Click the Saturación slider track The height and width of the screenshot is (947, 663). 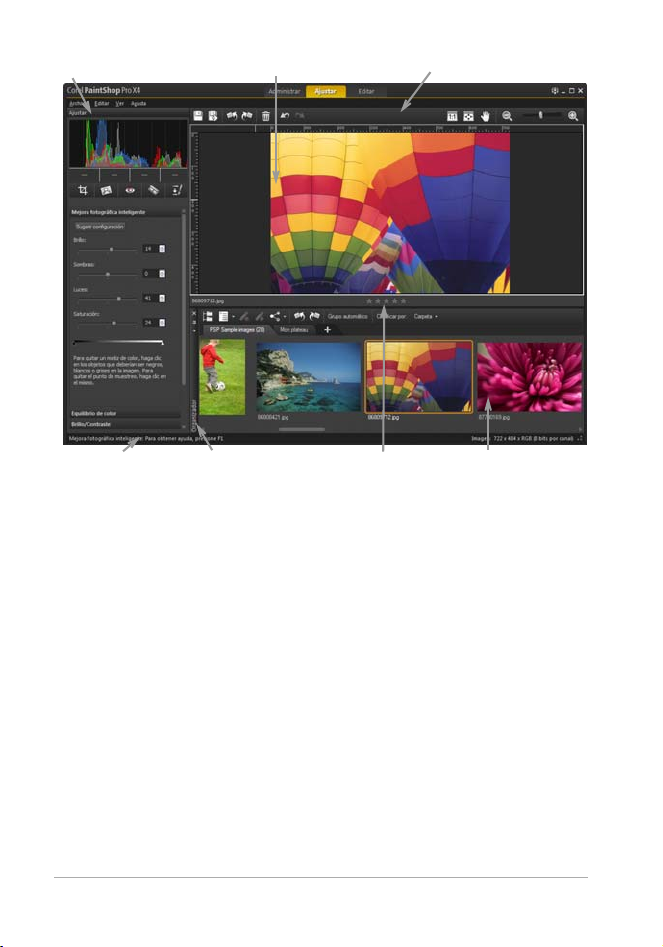pos(107,323)
